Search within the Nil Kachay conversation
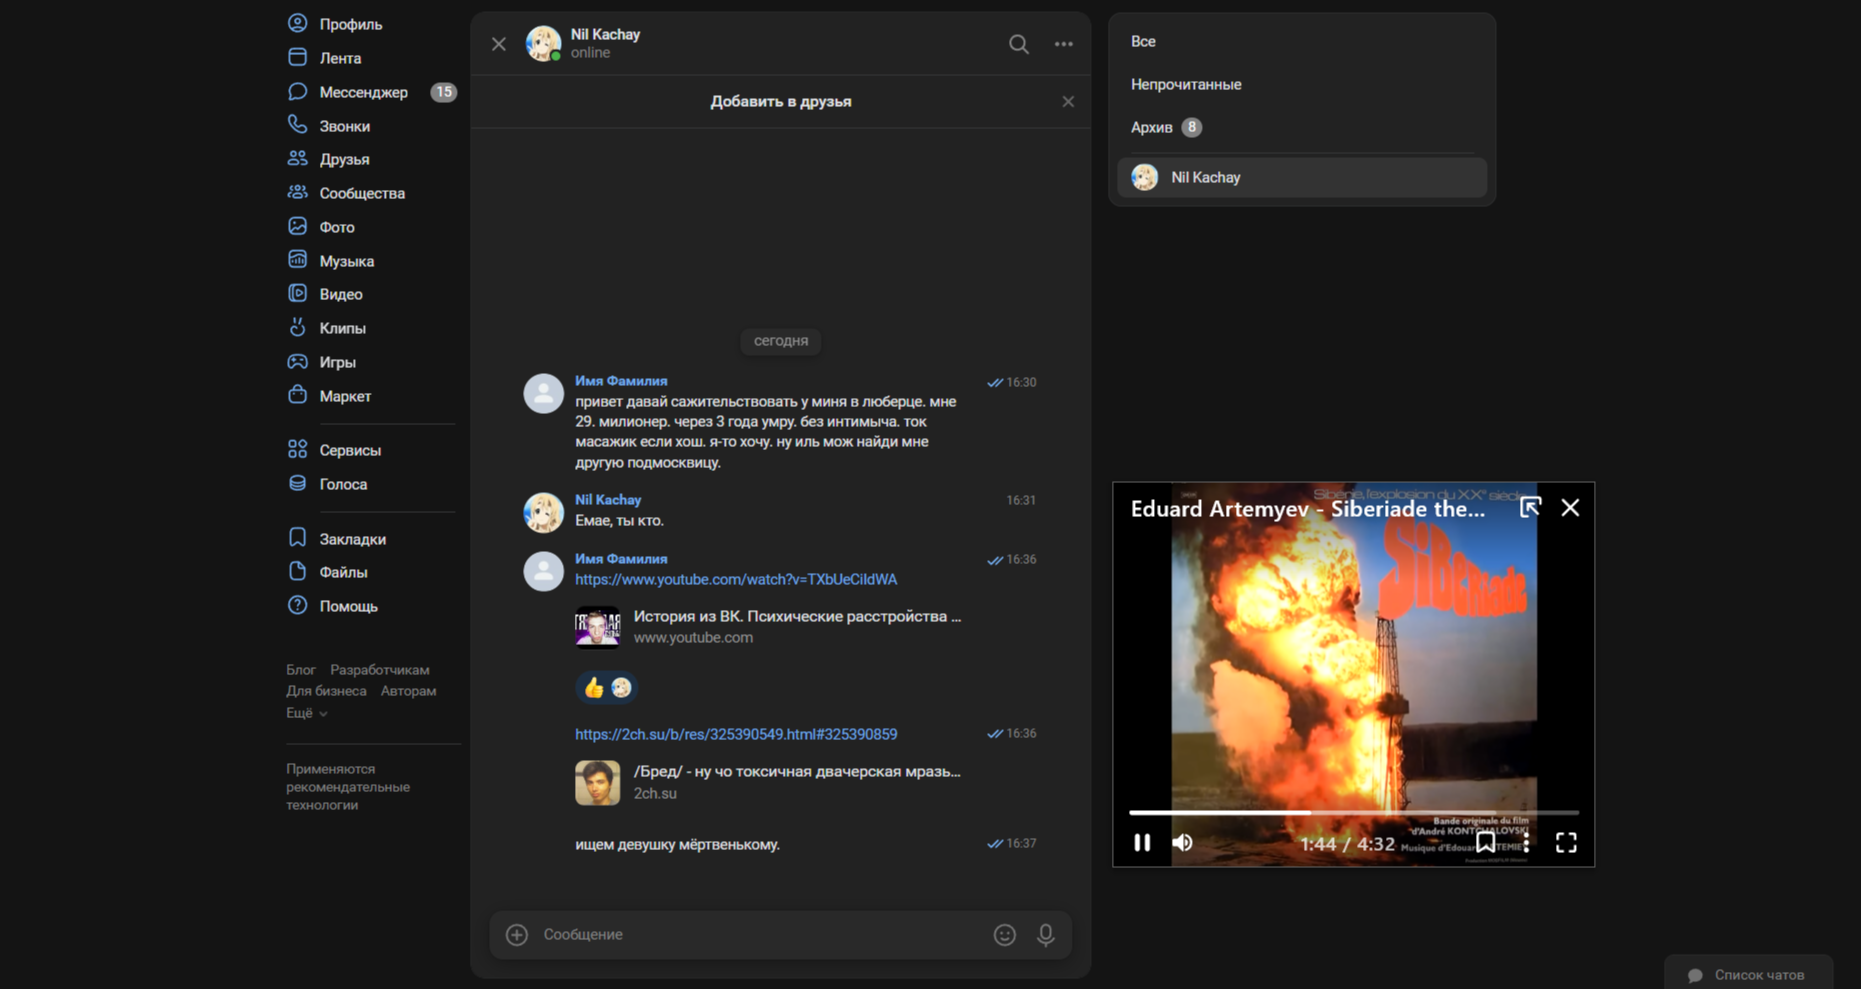 1018,44
